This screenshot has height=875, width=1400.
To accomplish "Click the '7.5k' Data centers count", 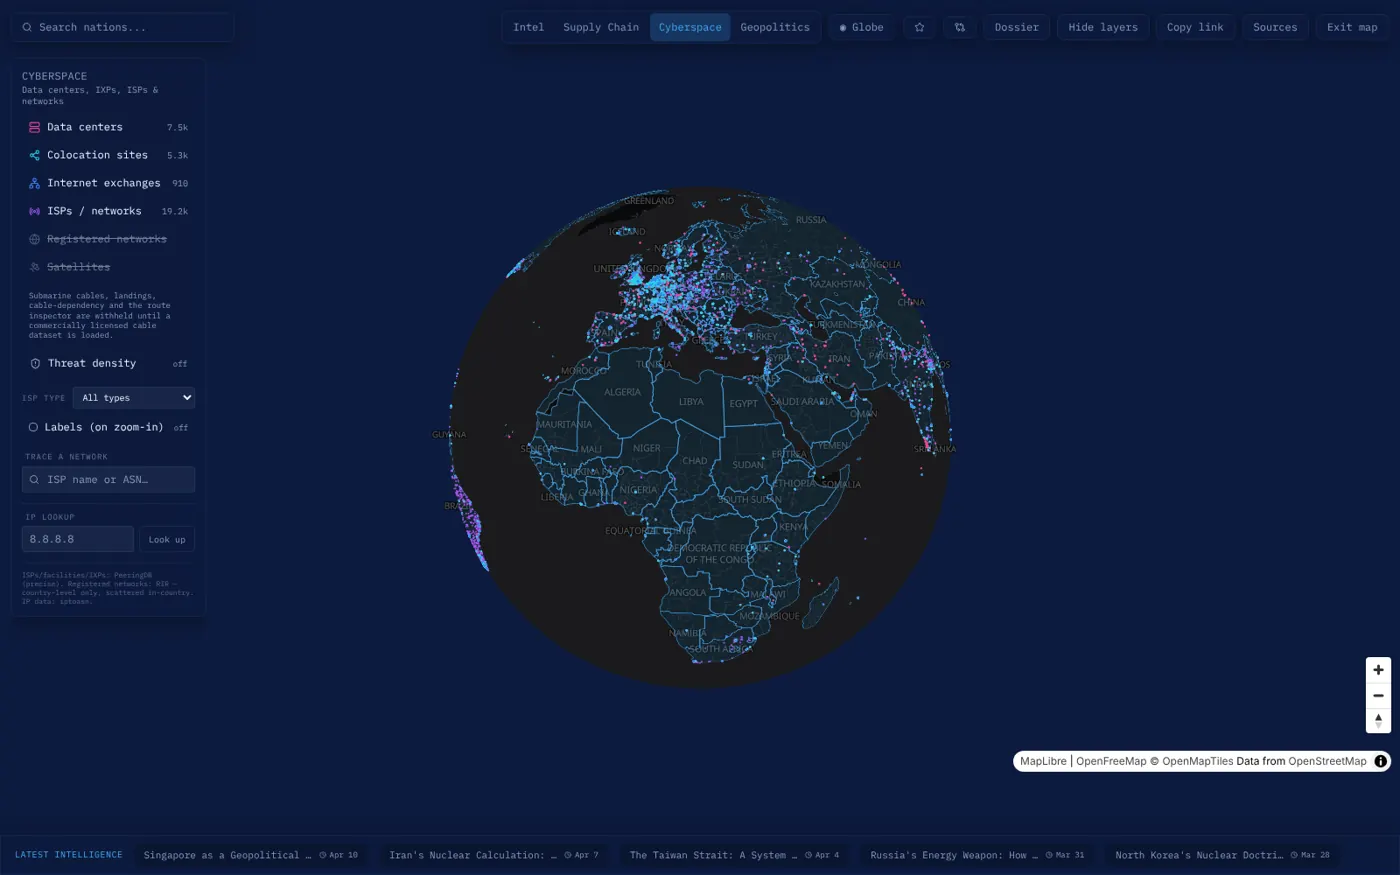I will [177, 127].
